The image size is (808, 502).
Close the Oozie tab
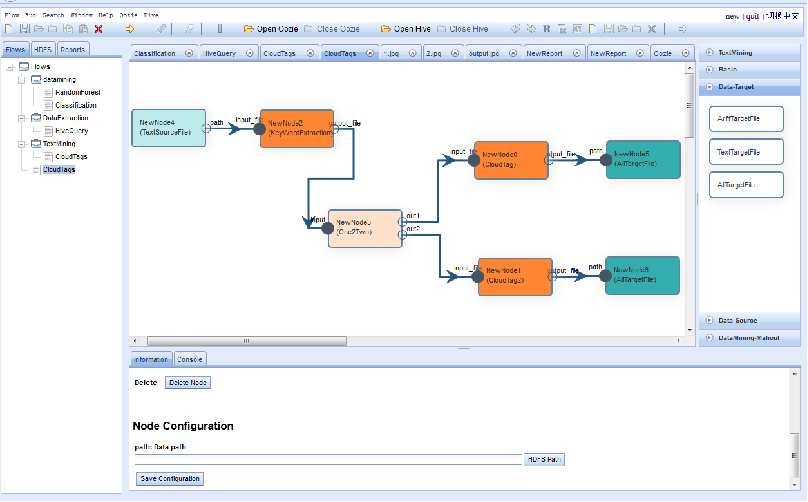point(685,53)
